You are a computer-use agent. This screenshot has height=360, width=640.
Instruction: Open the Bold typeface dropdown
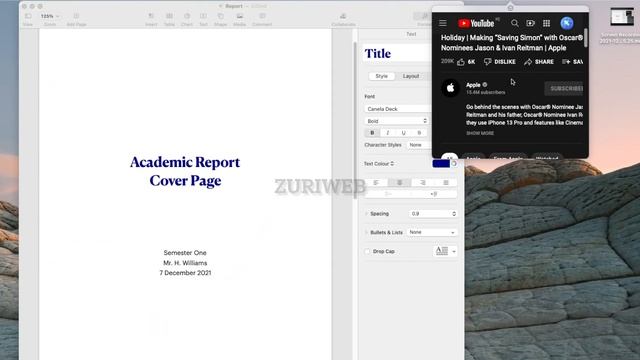click(396, 121)
